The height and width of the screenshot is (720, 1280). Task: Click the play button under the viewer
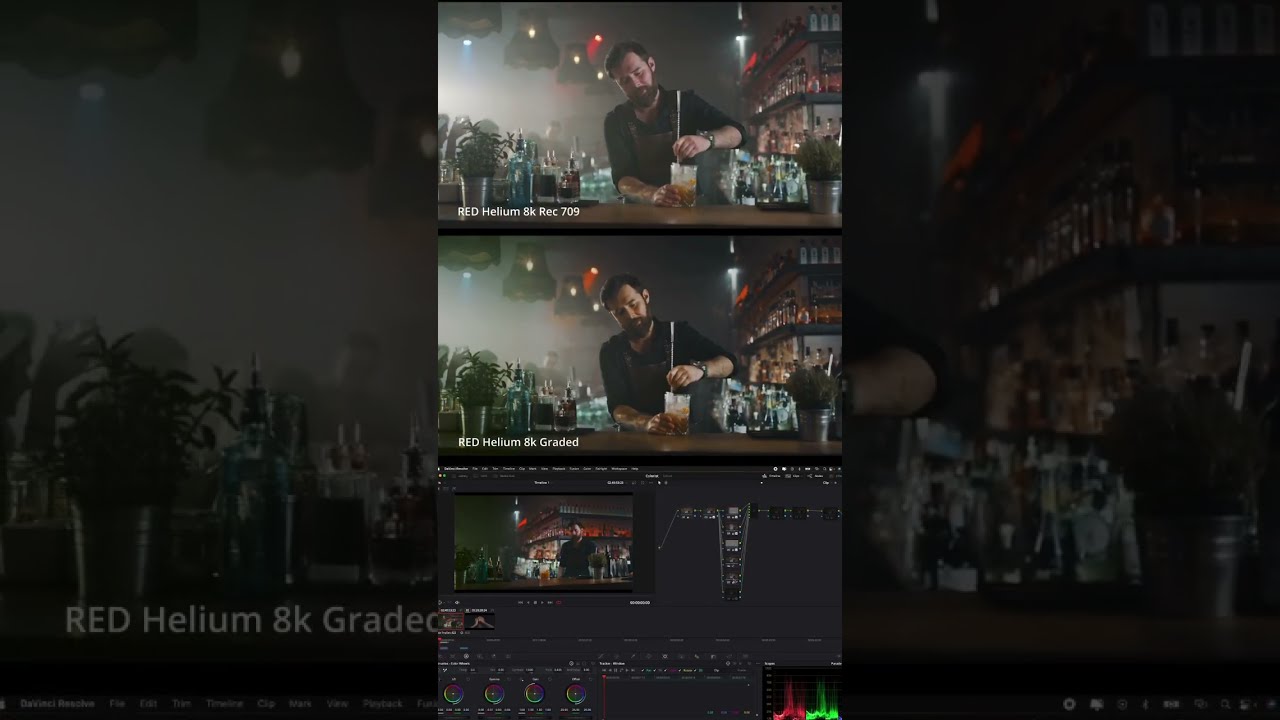pos(542,603)
